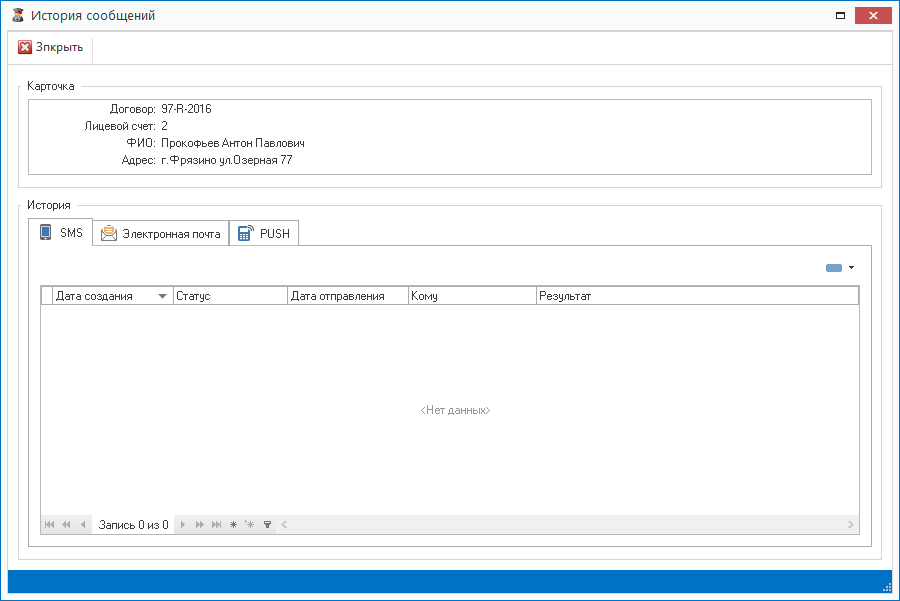
Task: Maximize the История сообщений window
Action: pos(840,15)
